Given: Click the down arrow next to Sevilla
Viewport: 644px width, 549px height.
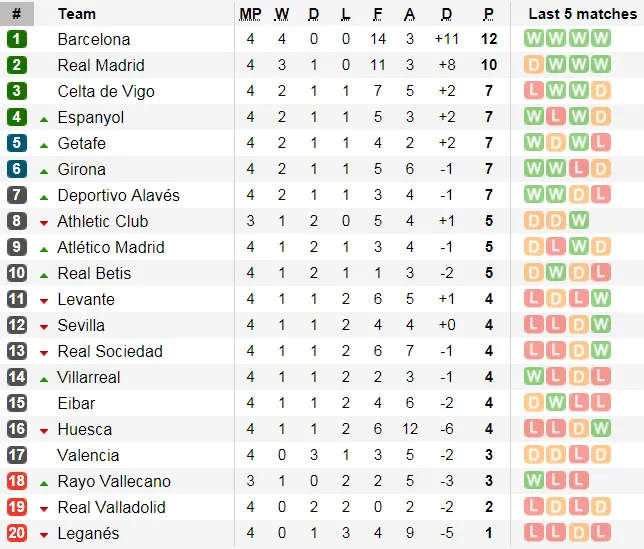Looking at the screenshot, I should 44,326.
